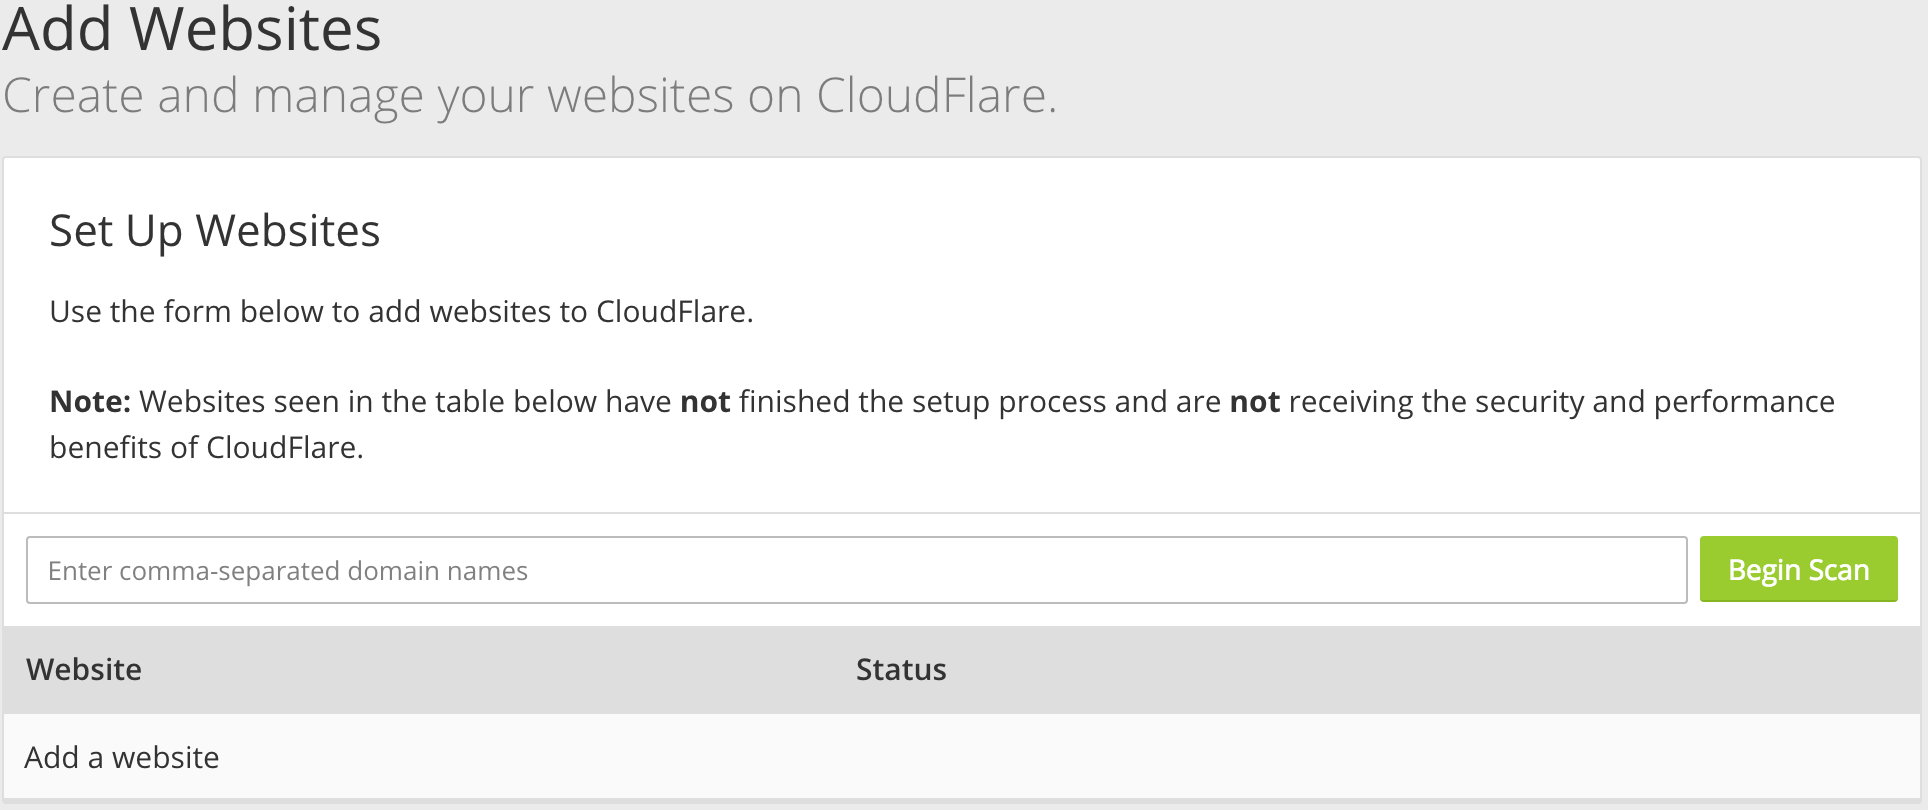Click the 'Set Up Websites' section heading

(215, 231)
